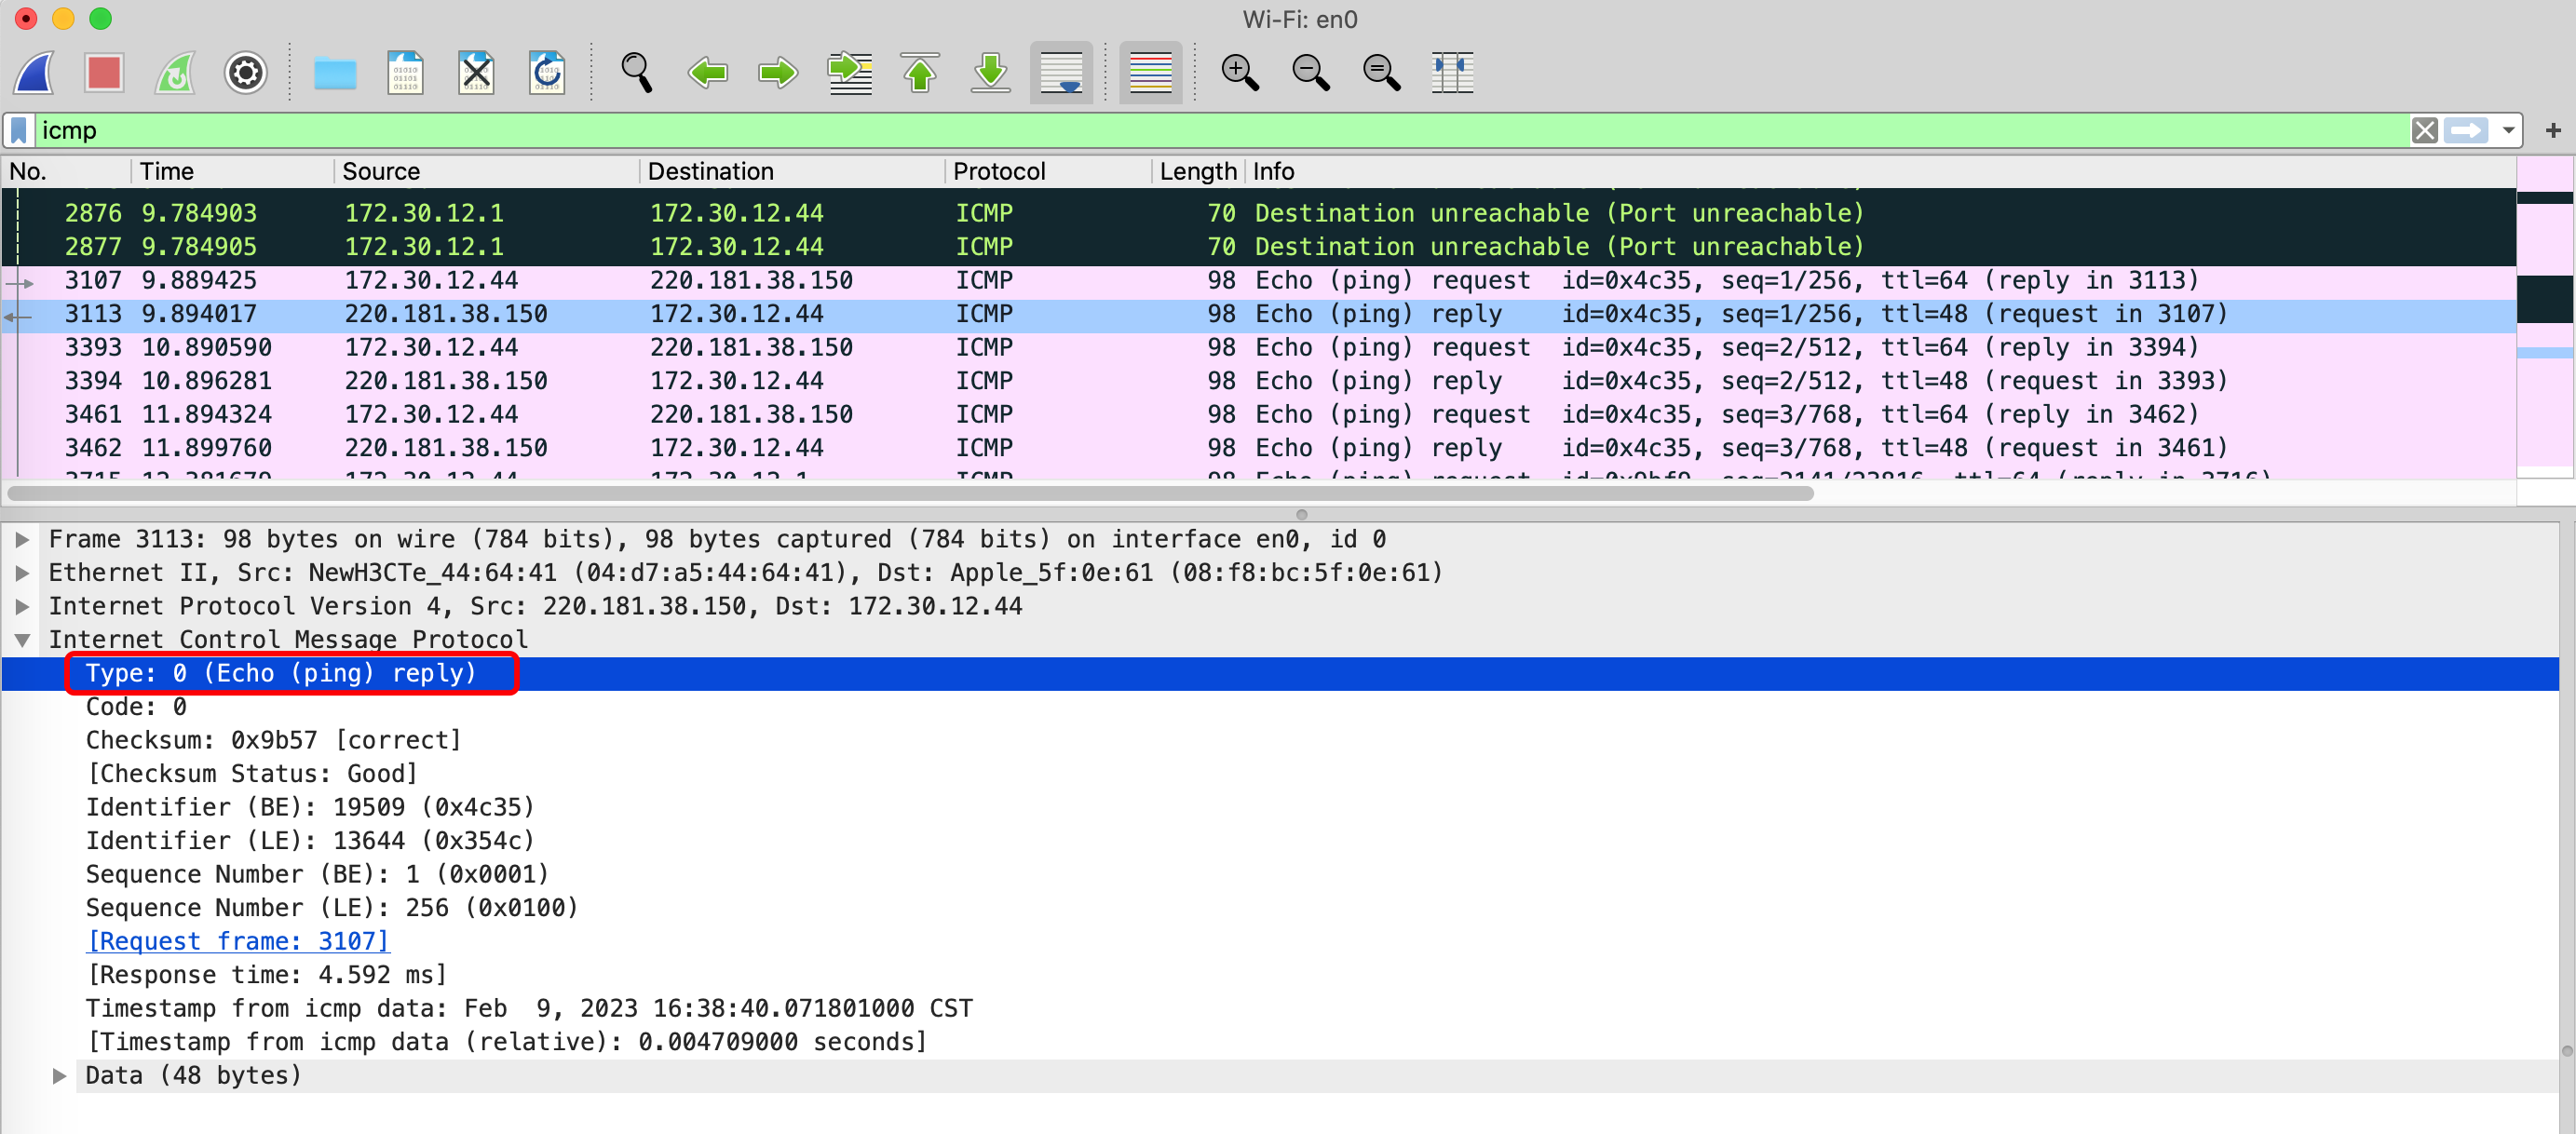The height and width of the screenshot is (1134, 2576).
Task: Select packet 3113 echo reply
Action: 1258,314
